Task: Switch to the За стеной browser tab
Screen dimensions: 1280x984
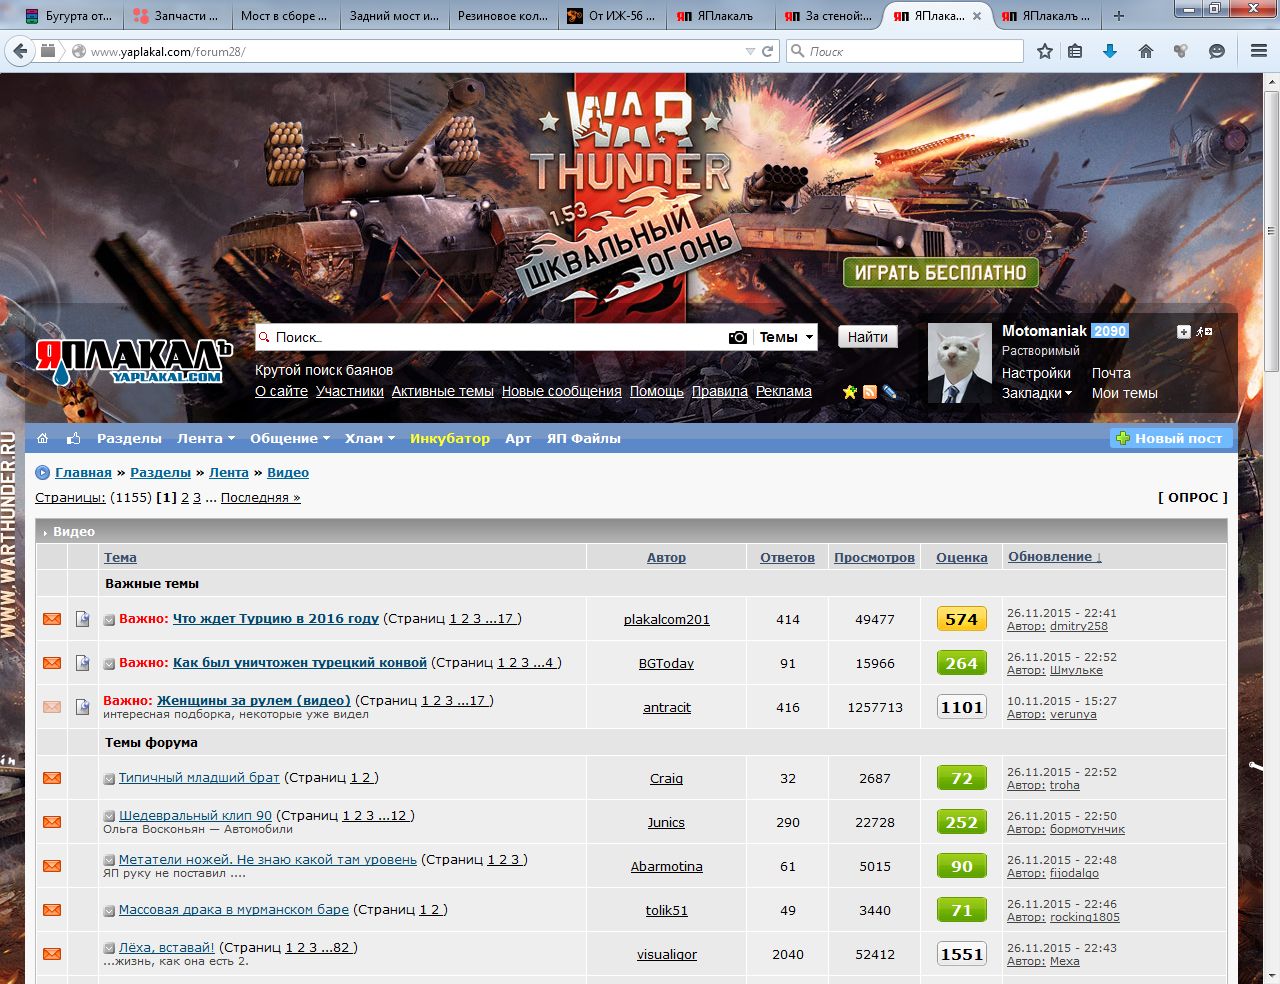Action: pyautogui.click(x=829, y=16)
